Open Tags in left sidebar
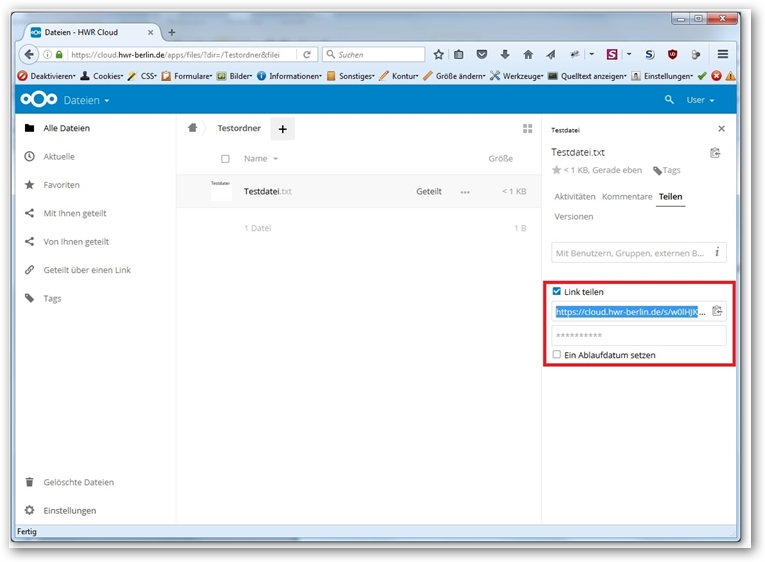765x562 pixels. tap(52, 298)
